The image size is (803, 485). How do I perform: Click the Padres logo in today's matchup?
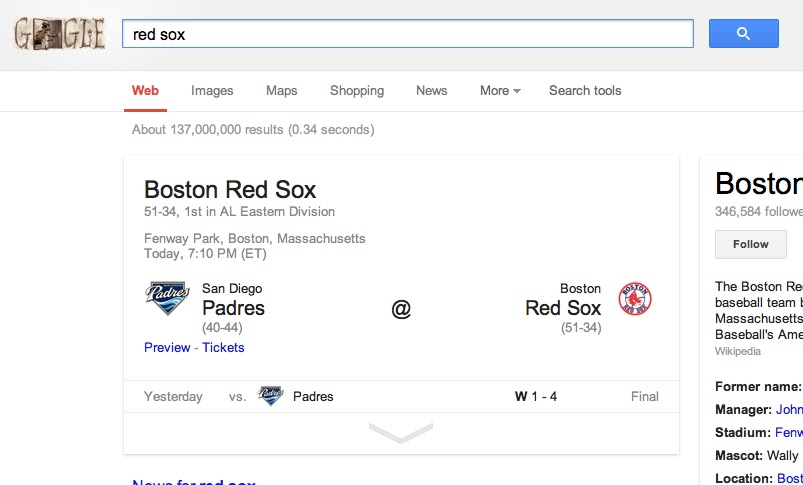(x=167, y=298)
